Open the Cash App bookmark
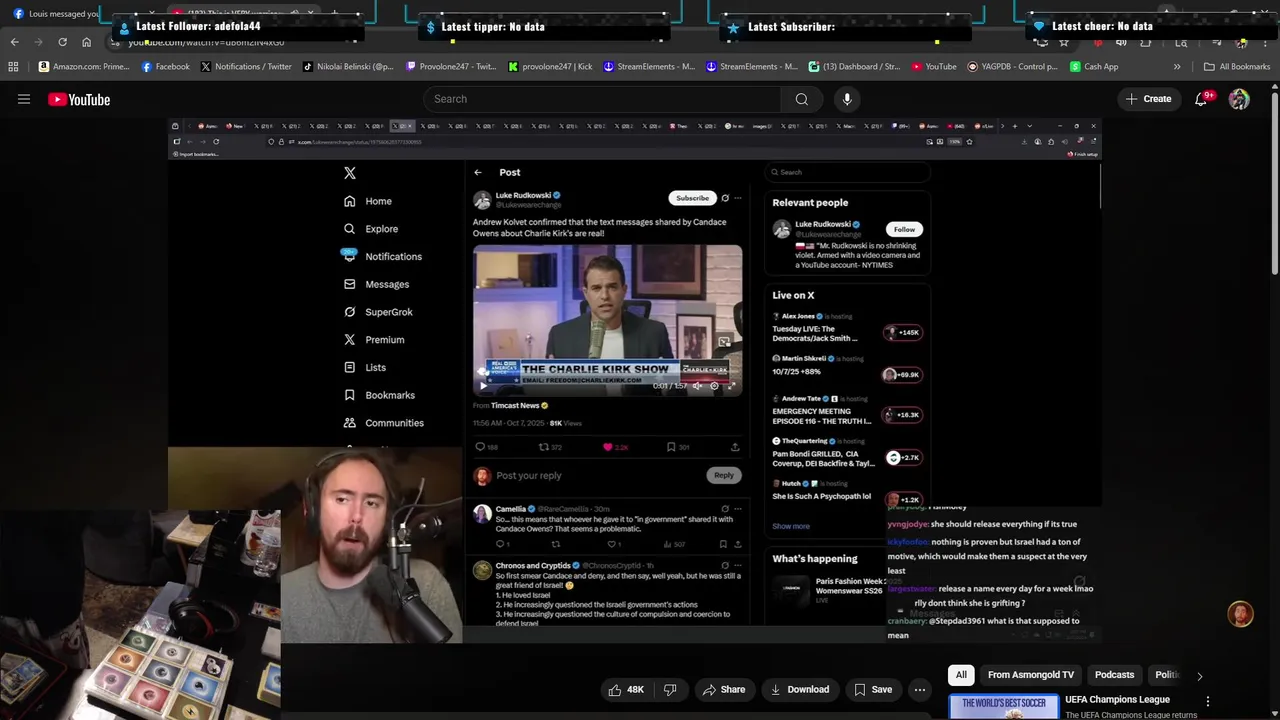Image resolution: width=1280 pixels, height=720 pixels. click(x=1094, y=67)
